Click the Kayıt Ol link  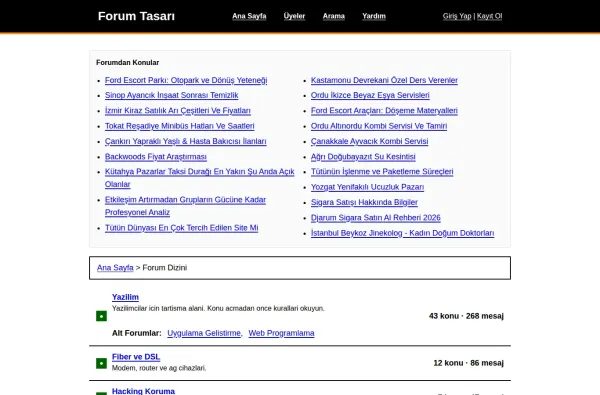pyautogui.click(x=489, y=16)
